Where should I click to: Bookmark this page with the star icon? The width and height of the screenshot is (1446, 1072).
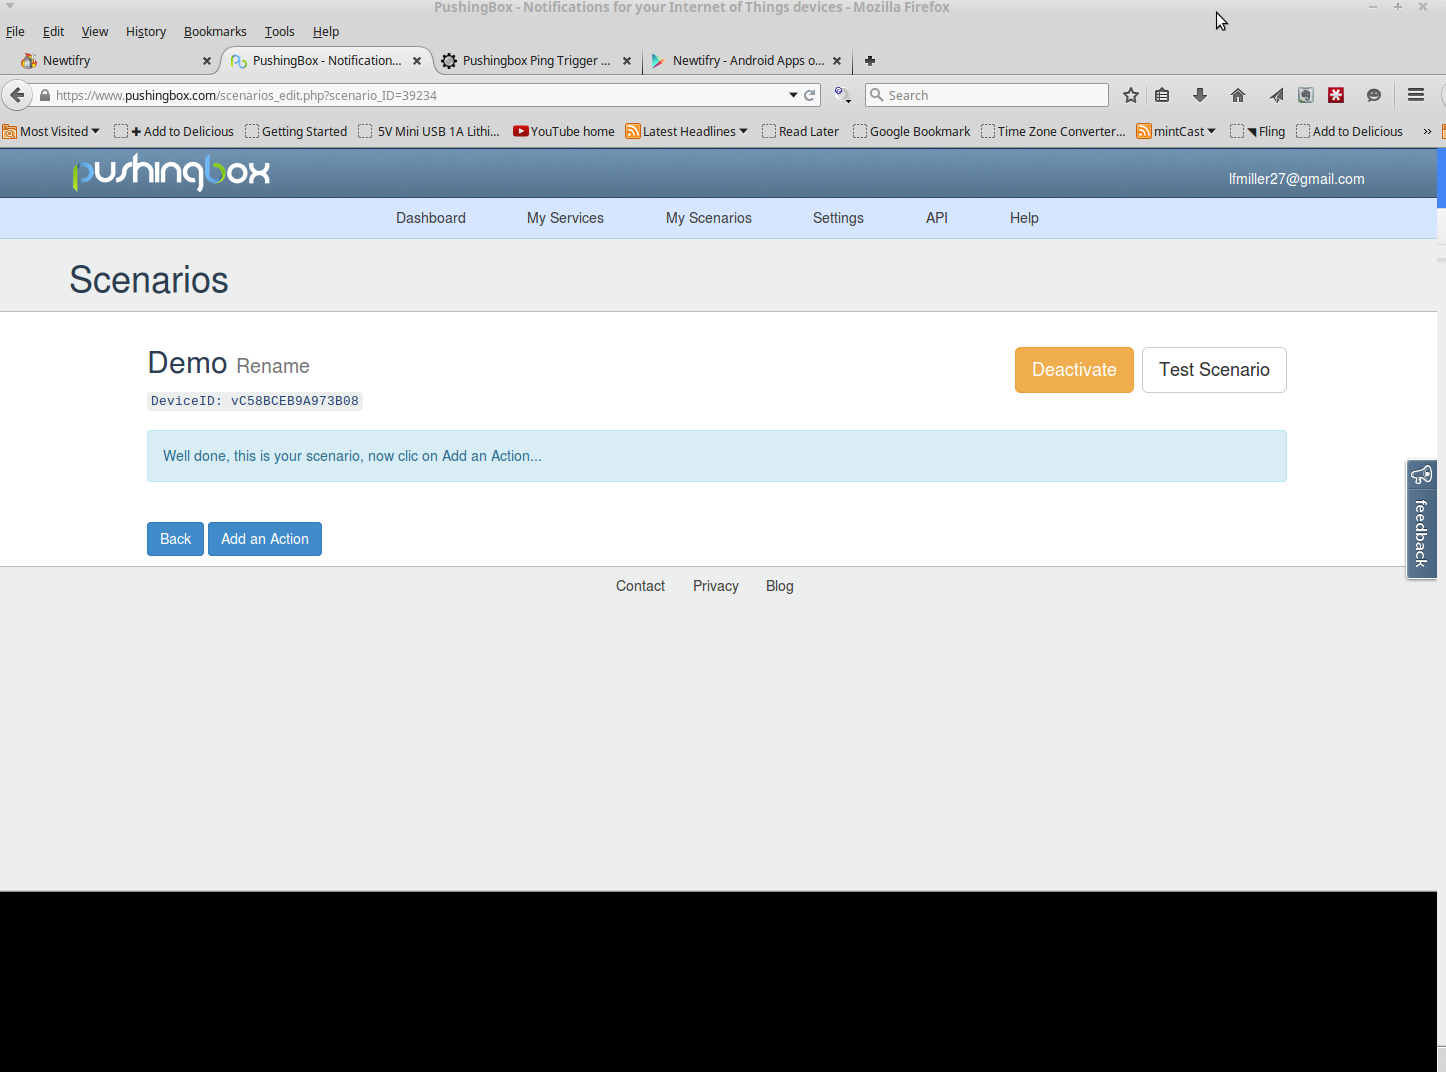[x=1131, y=95]
